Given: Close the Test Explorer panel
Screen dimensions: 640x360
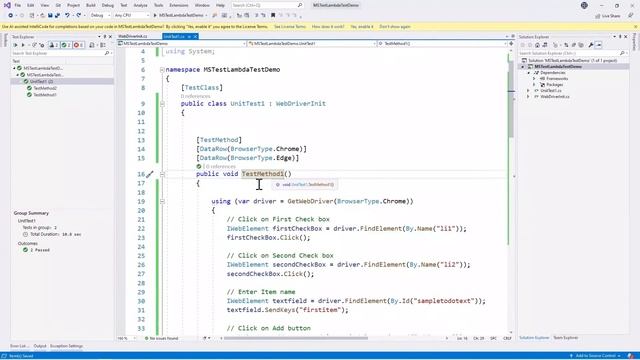Looking at the screenshot, I should tap(110, 37).
